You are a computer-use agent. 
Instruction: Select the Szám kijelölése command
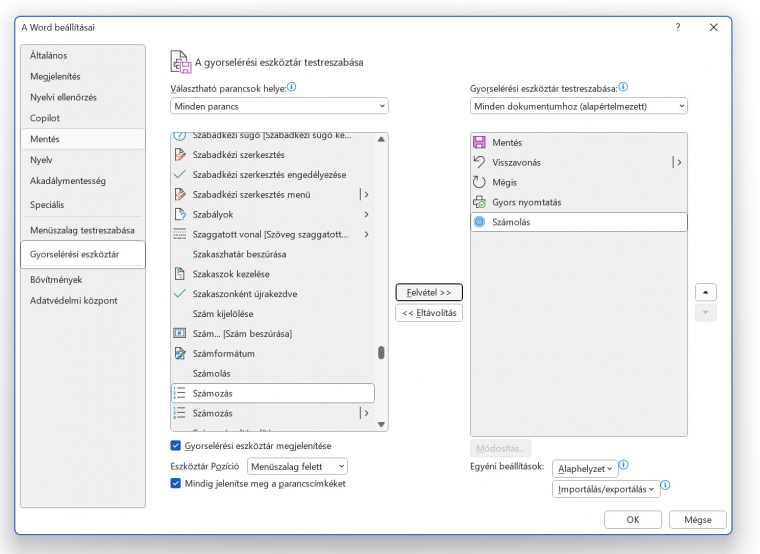coord(273,314)
